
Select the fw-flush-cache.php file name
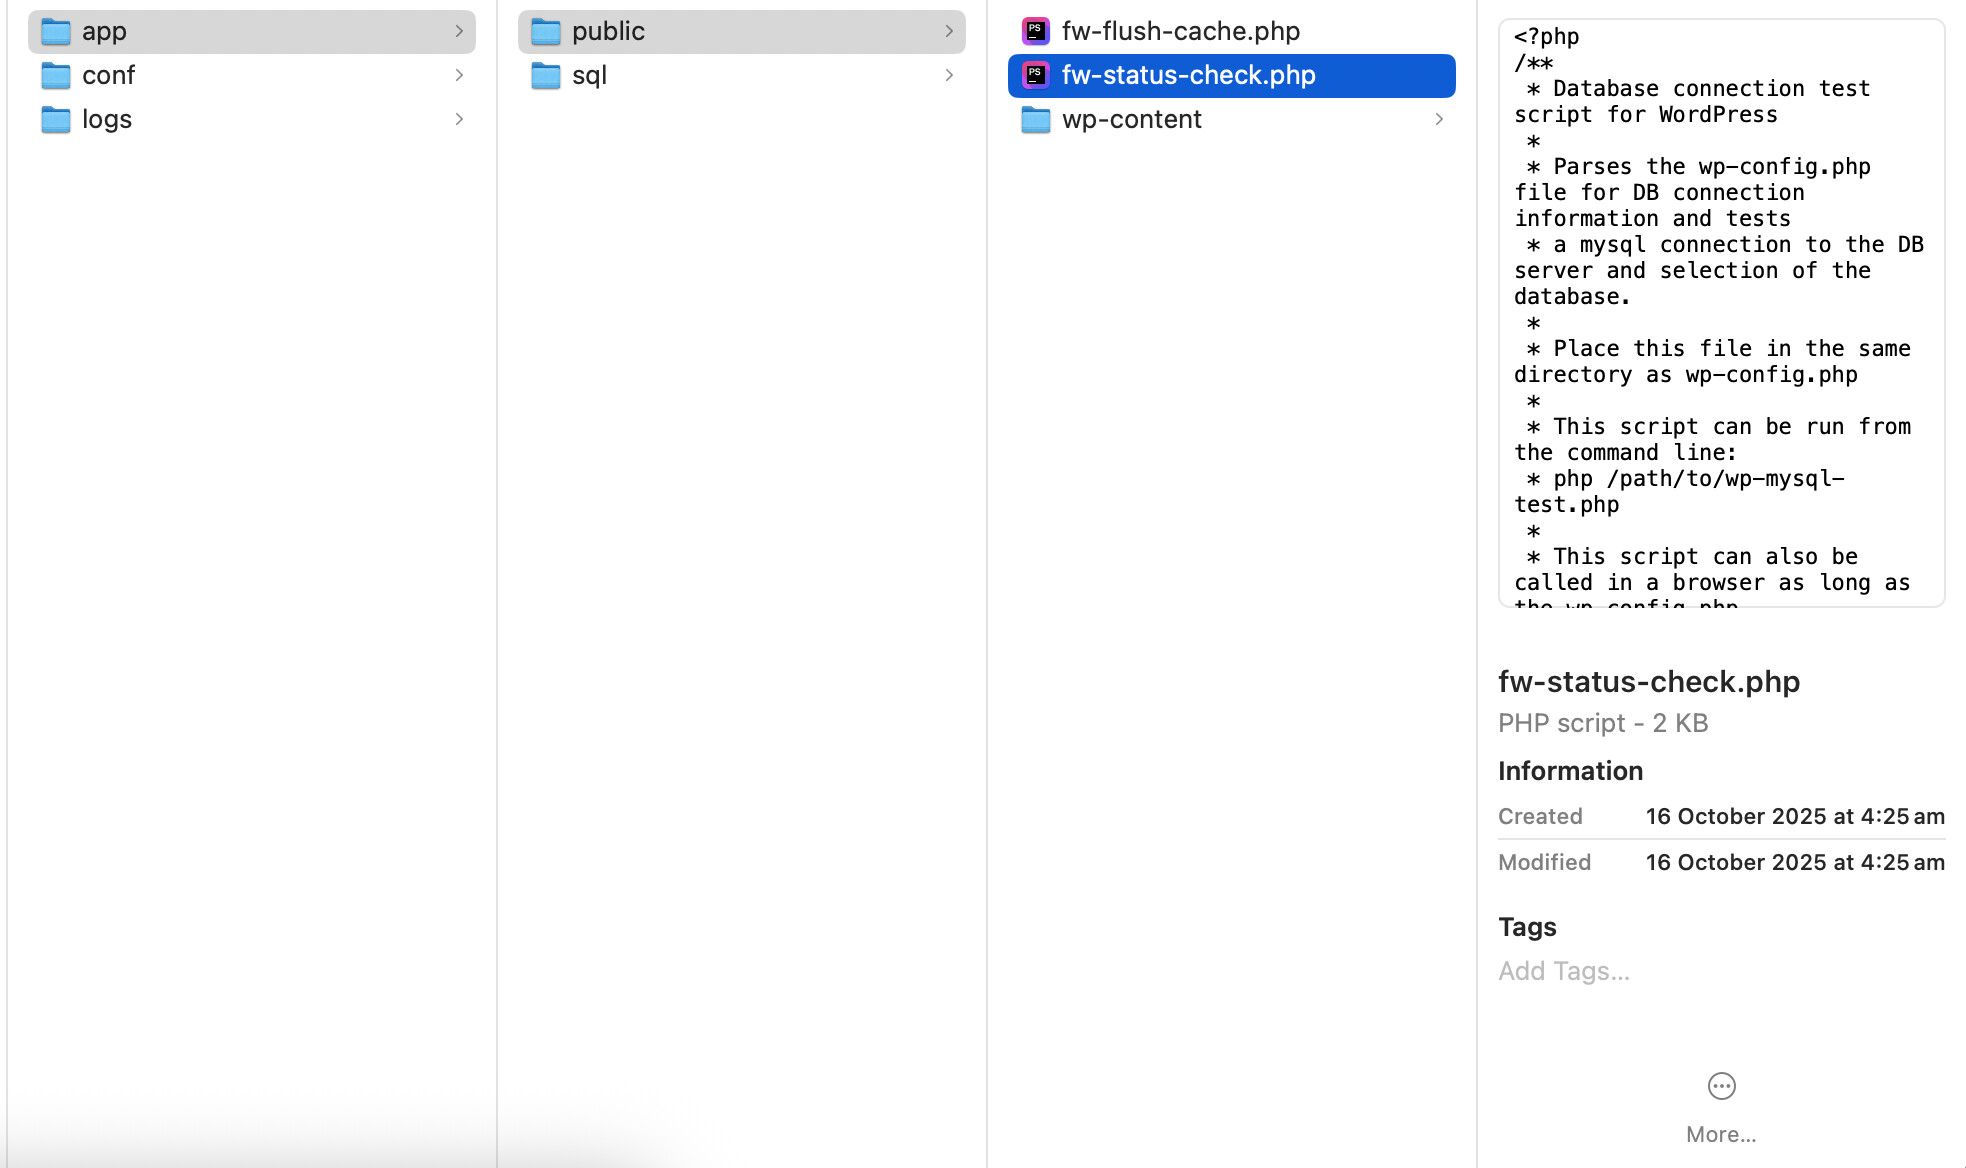[x=1180, y=32]
